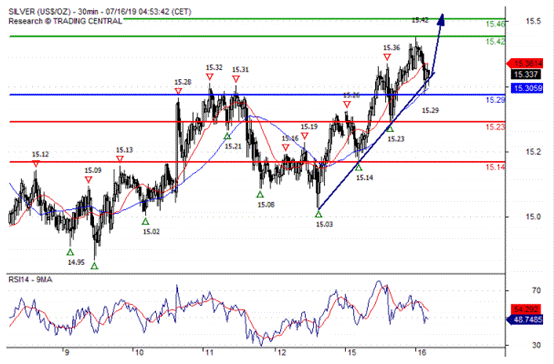Select the red down-triangle marker at 15.32
The width and height of the screenshot is (554, 364).
(210, 77)
